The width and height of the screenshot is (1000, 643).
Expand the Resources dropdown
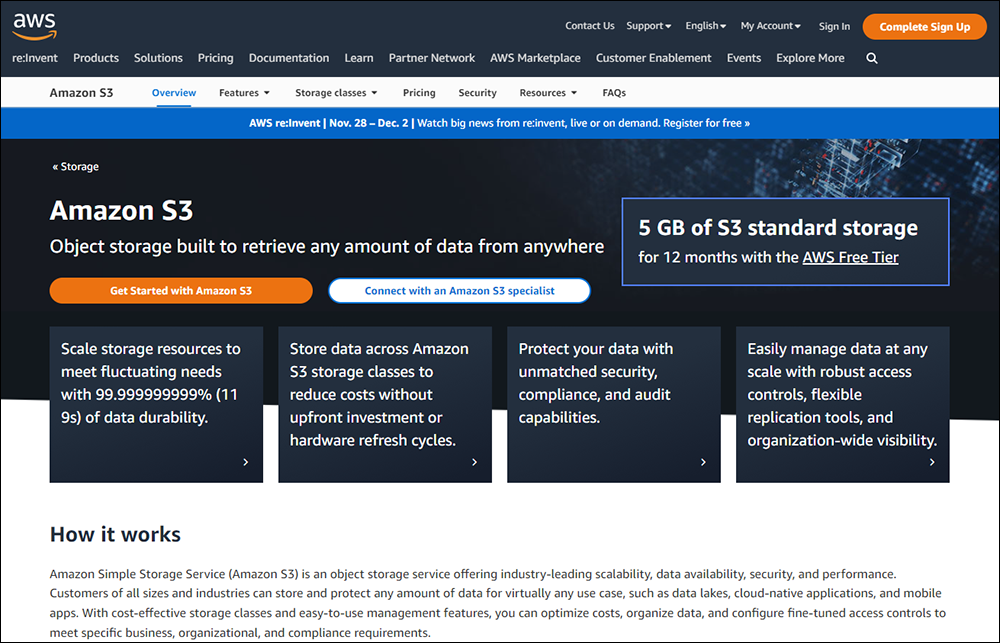pyautogui.click(x=548, y=92)
